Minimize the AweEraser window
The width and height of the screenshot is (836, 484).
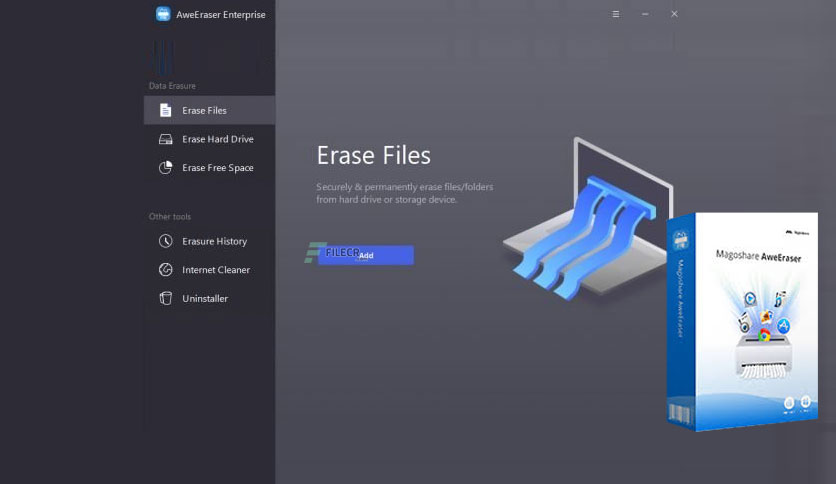click(x=645, y=14)
